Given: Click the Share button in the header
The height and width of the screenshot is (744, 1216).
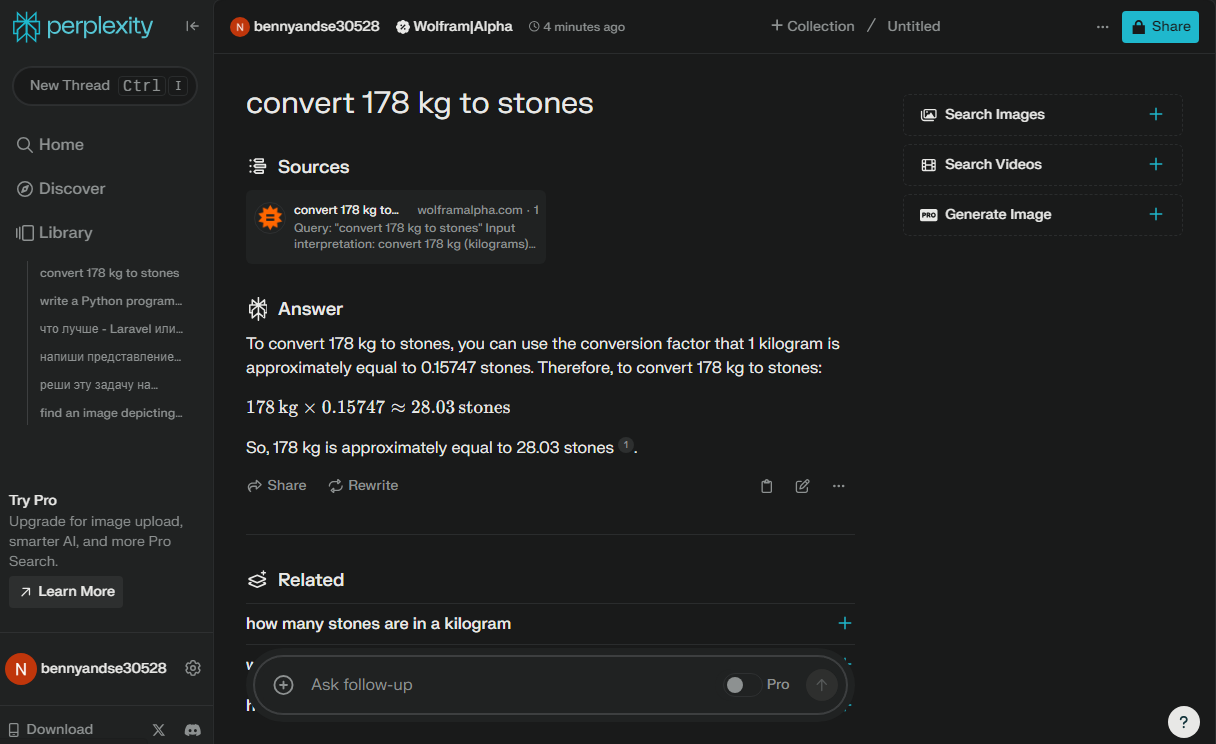Looking at the screenshot, I should 1160,27.
